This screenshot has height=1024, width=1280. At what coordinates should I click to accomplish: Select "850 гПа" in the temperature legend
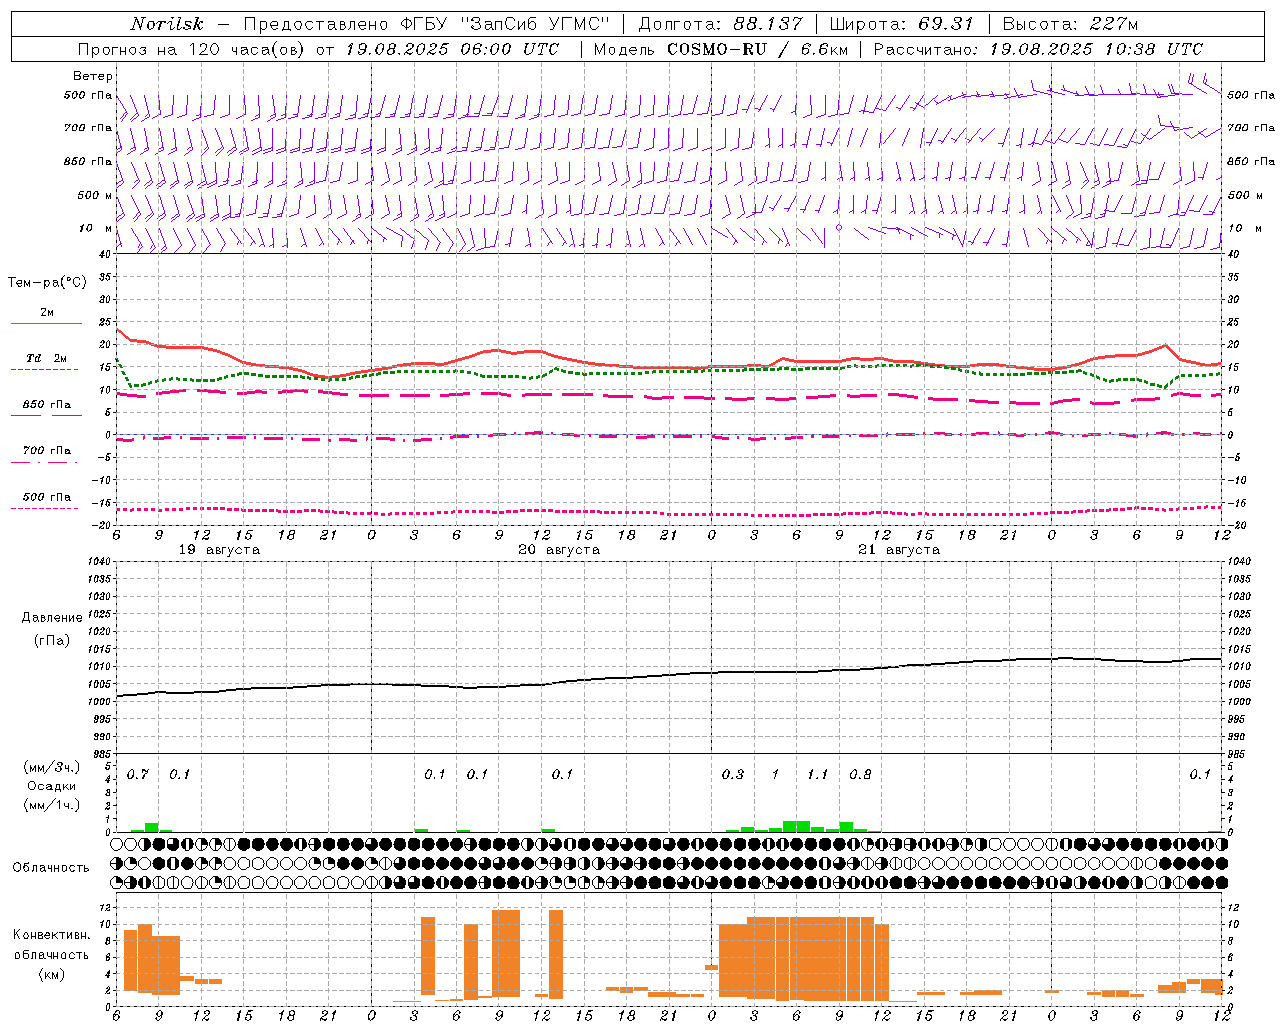pos(46,405)
